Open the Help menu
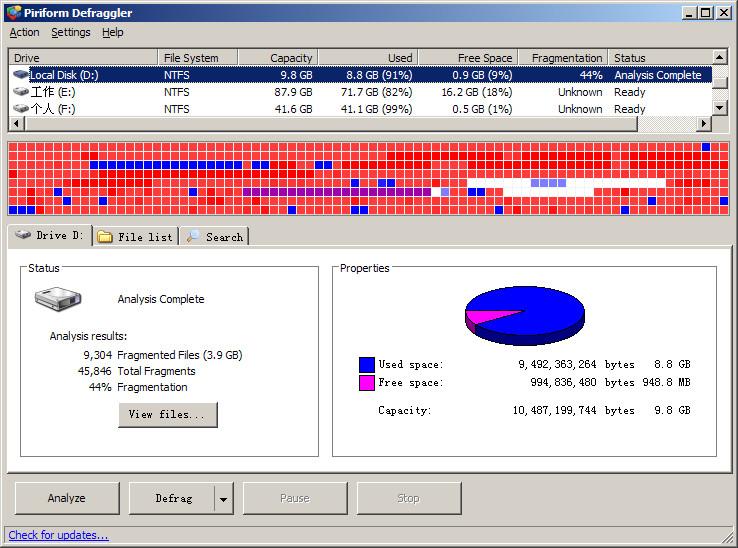This screenshot has height=548, width=738. (x=113, y=32)
